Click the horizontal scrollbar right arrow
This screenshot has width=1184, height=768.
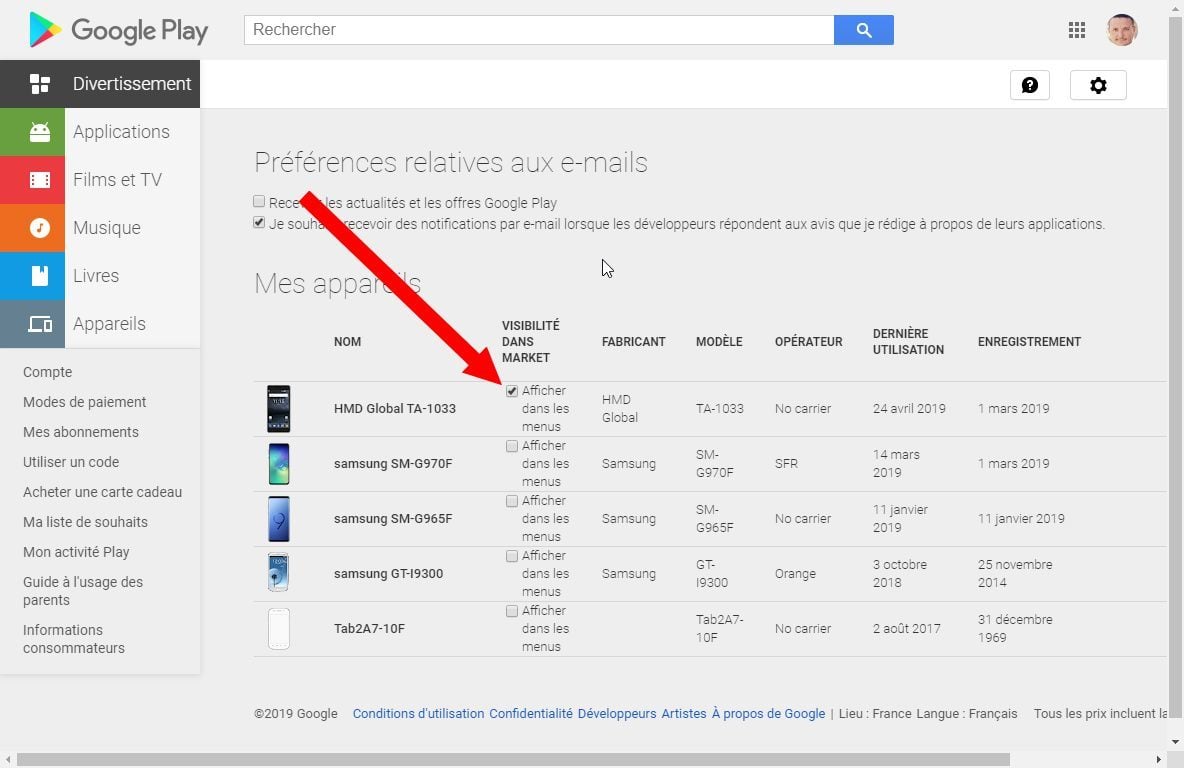point(1158,759)
